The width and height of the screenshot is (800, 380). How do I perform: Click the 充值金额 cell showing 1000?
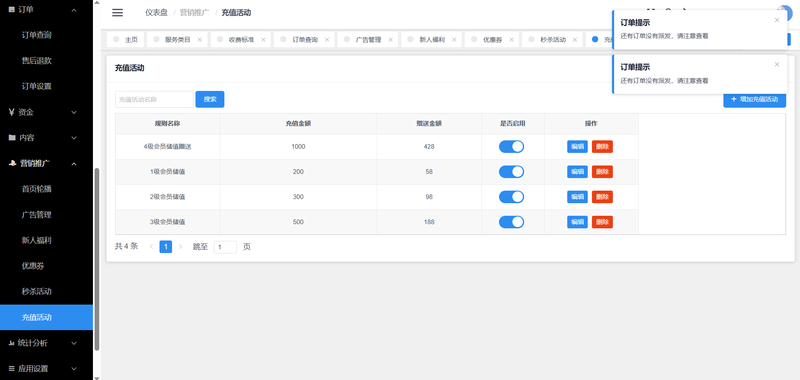click(298, 146)
